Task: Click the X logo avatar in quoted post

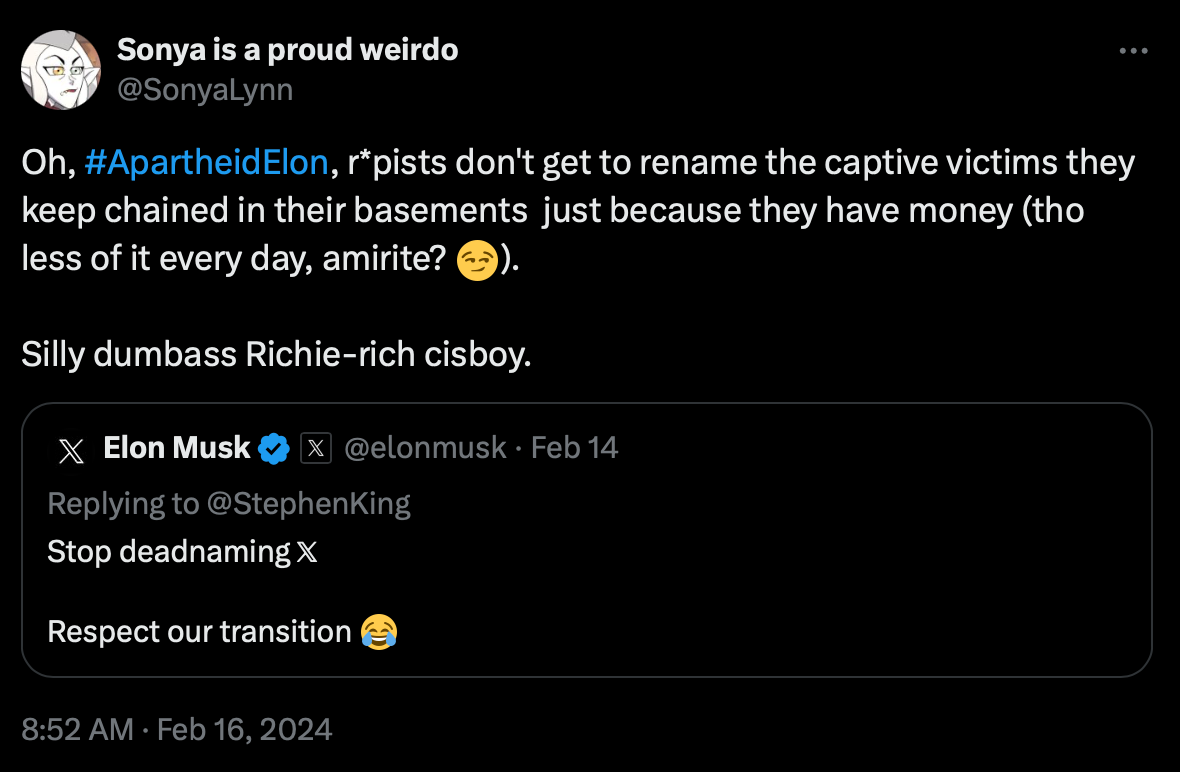Action: tap(71, 450)
